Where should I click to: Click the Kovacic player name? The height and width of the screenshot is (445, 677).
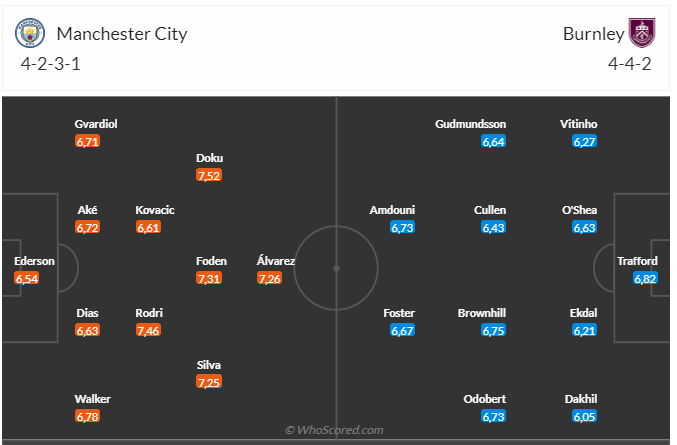click(155, 210)
